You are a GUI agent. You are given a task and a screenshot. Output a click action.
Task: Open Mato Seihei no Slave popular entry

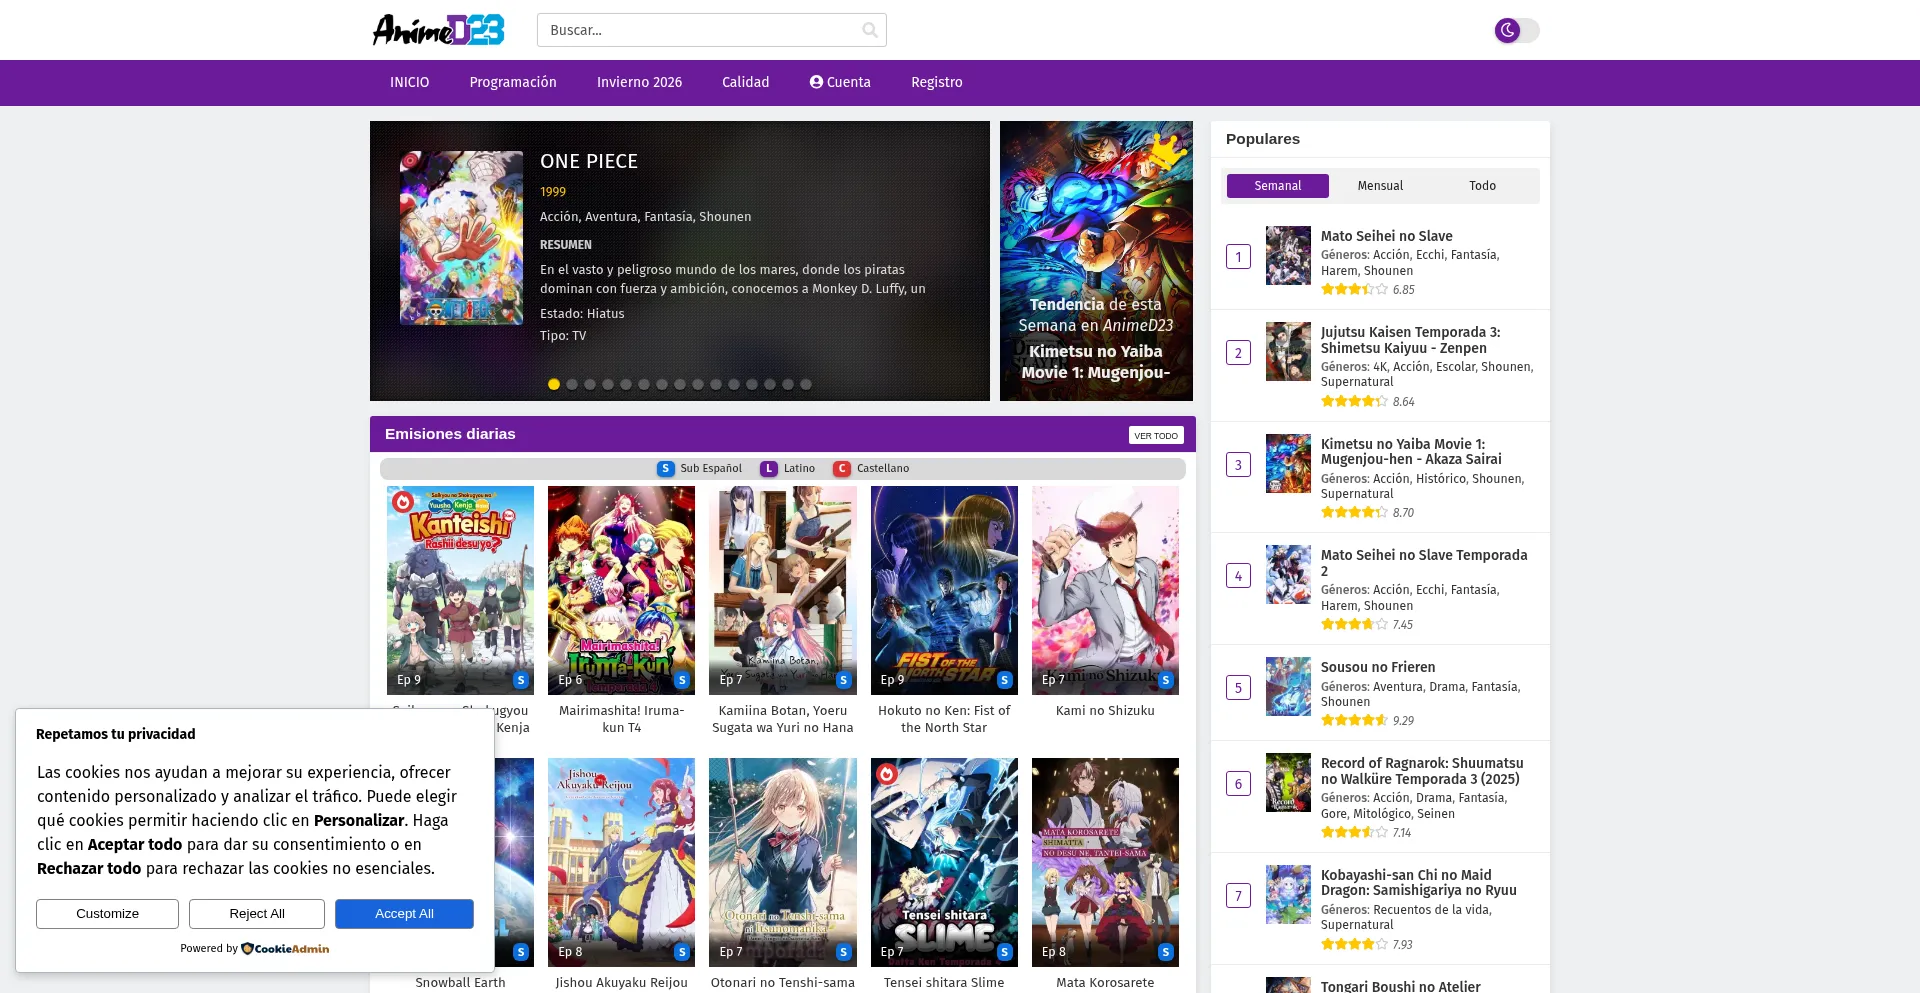click(x=1387, y=236)
